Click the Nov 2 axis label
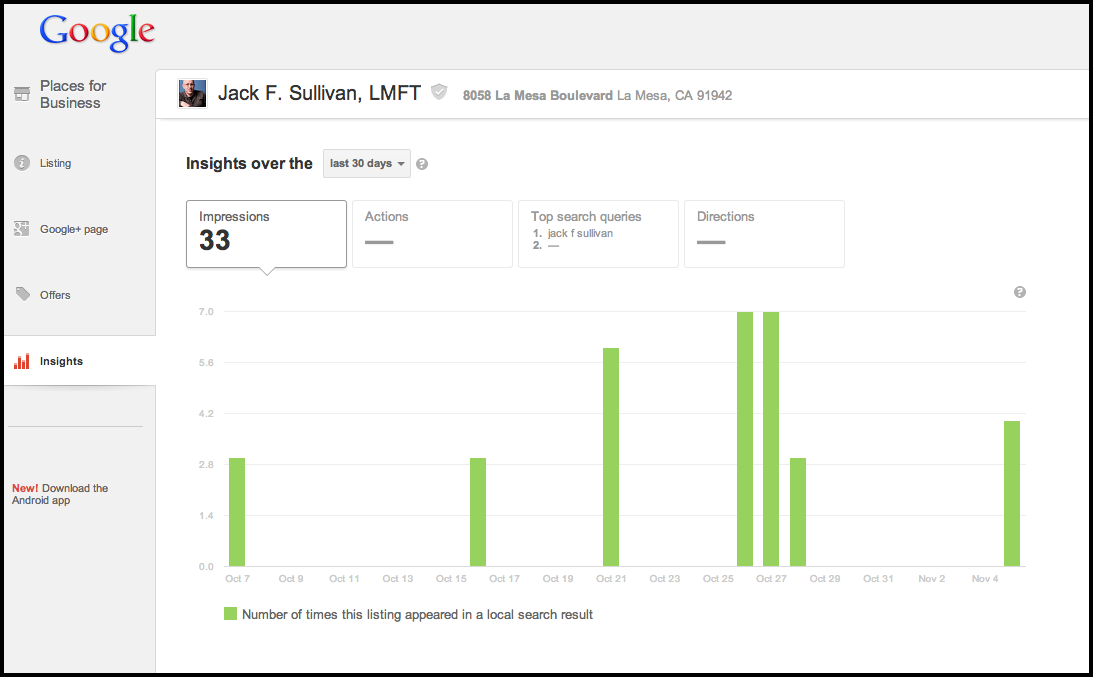1093x677 pixels. click(932, 579)
